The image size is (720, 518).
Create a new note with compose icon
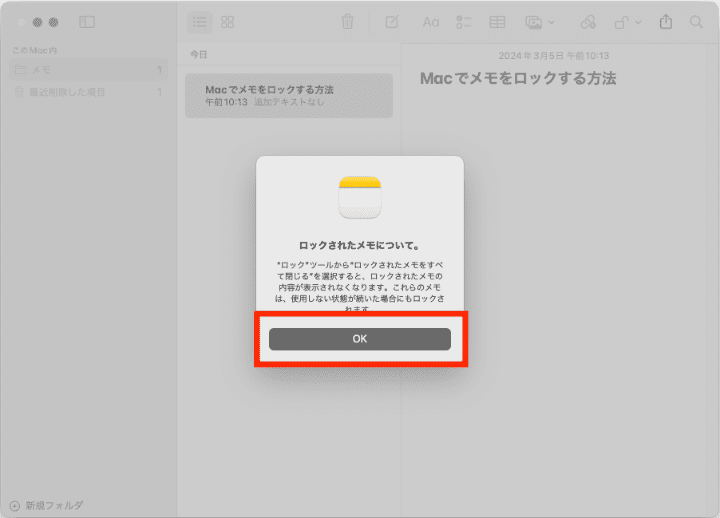click(x=392, y=22)
